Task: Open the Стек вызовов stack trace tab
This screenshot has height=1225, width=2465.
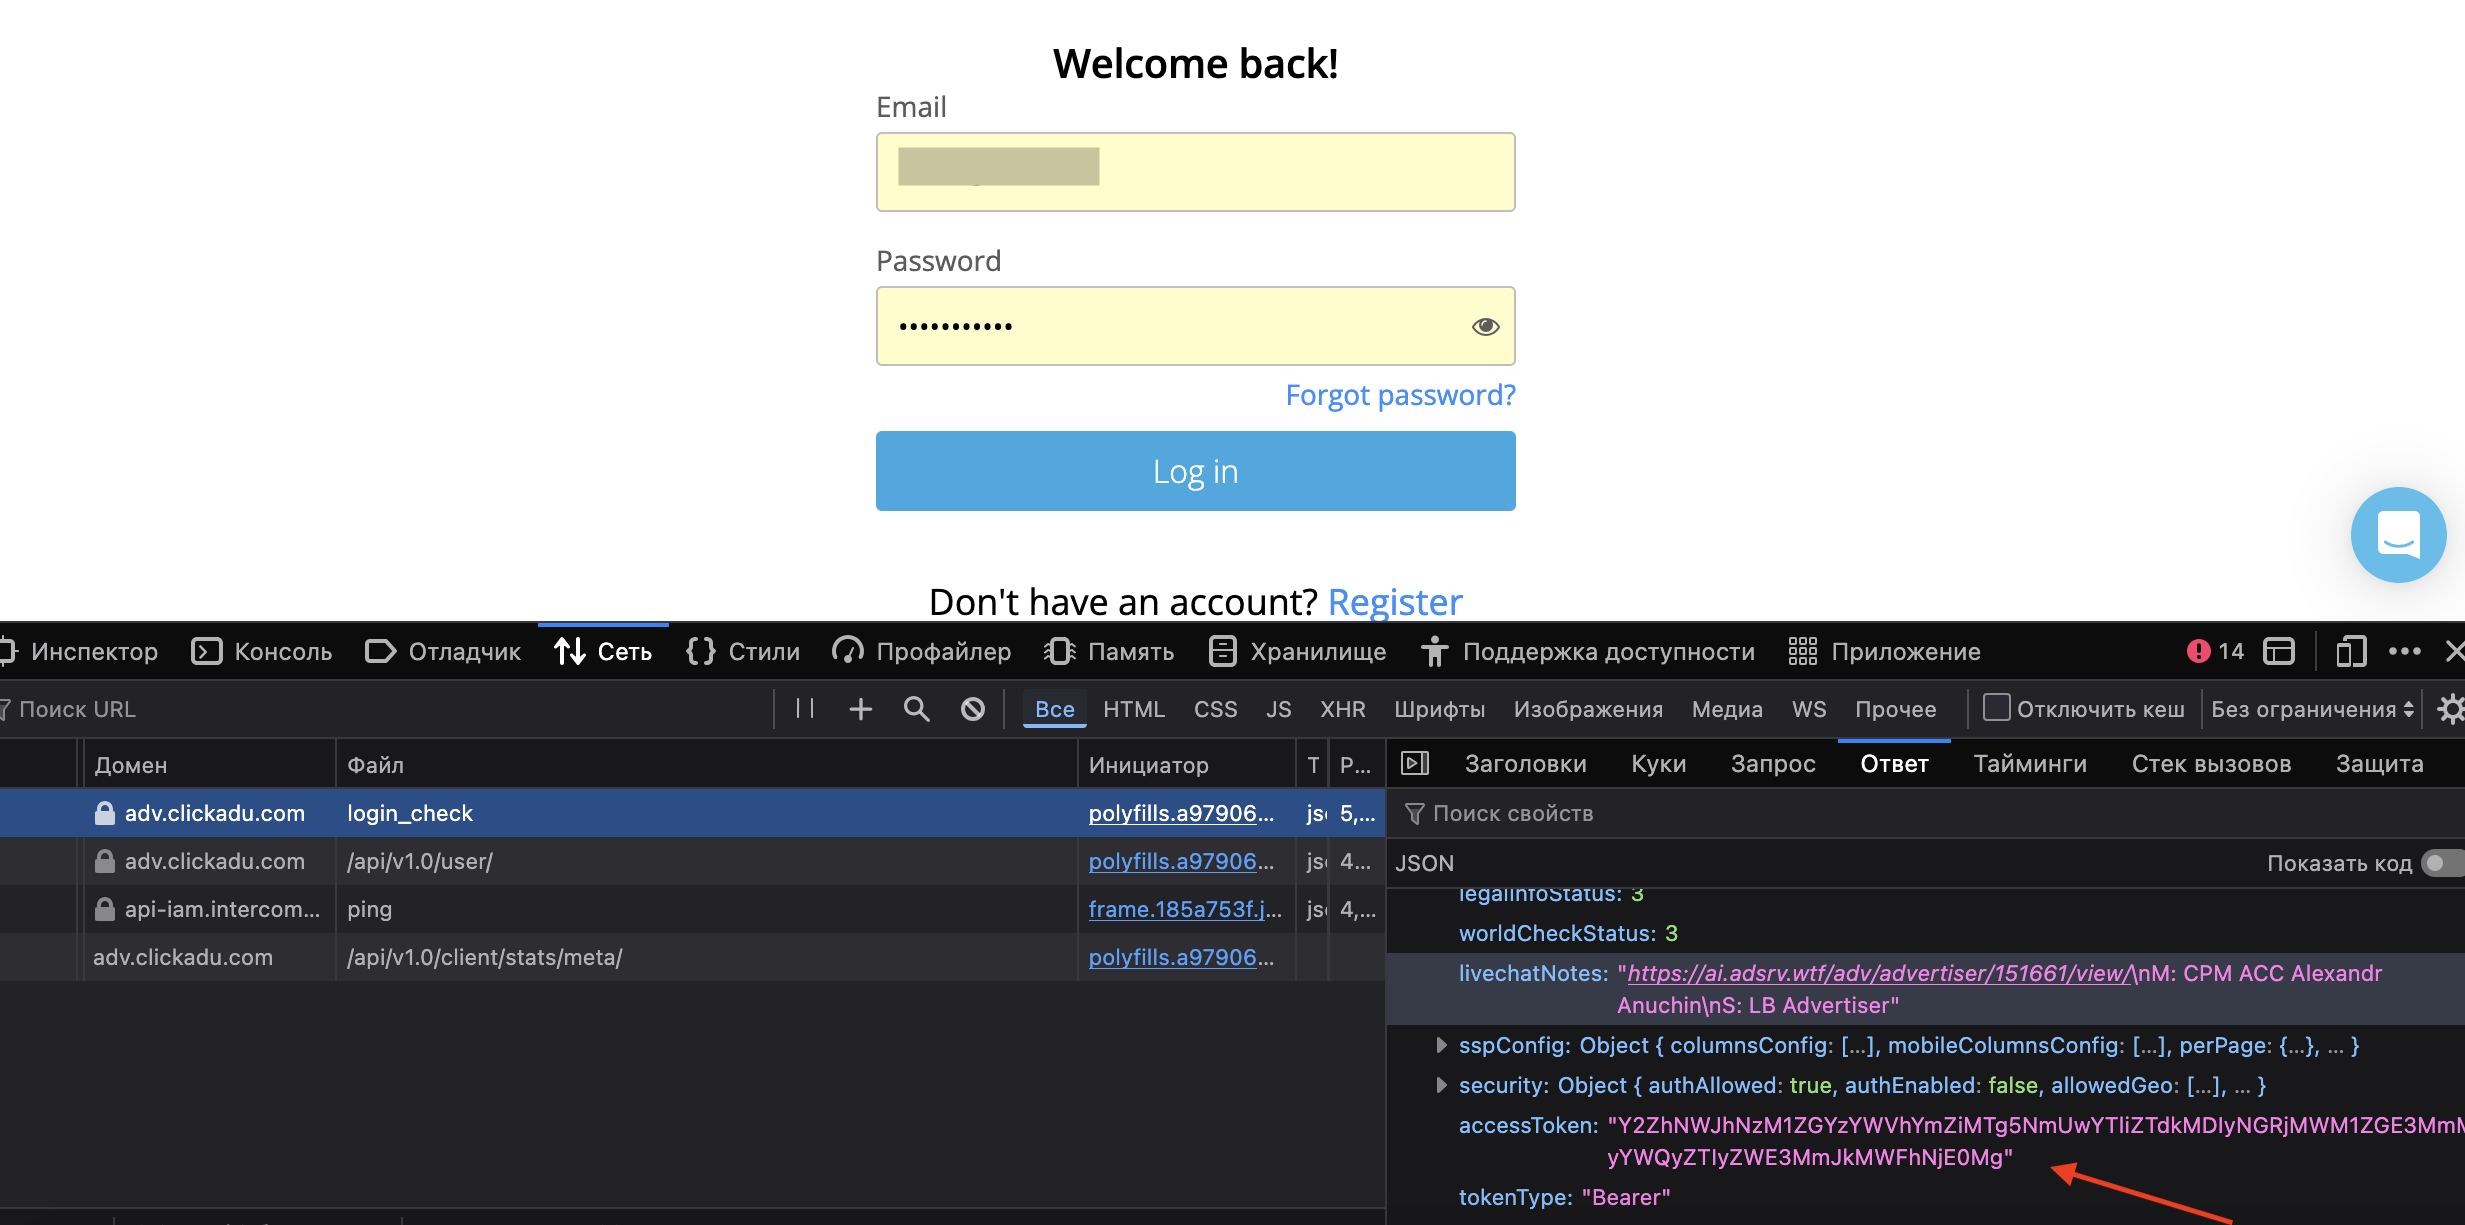Action: pyautogui.click(x=2212, y=764)
